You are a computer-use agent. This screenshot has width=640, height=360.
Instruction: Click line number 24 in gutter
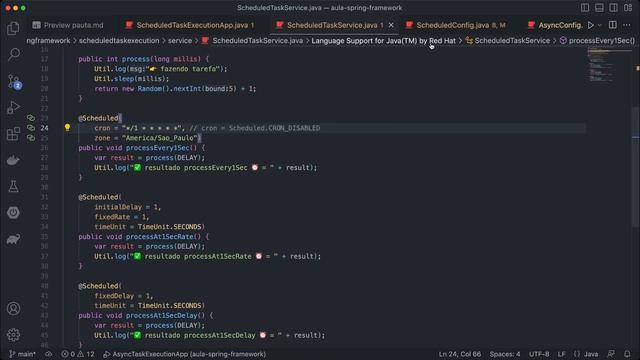coord(44,128)
